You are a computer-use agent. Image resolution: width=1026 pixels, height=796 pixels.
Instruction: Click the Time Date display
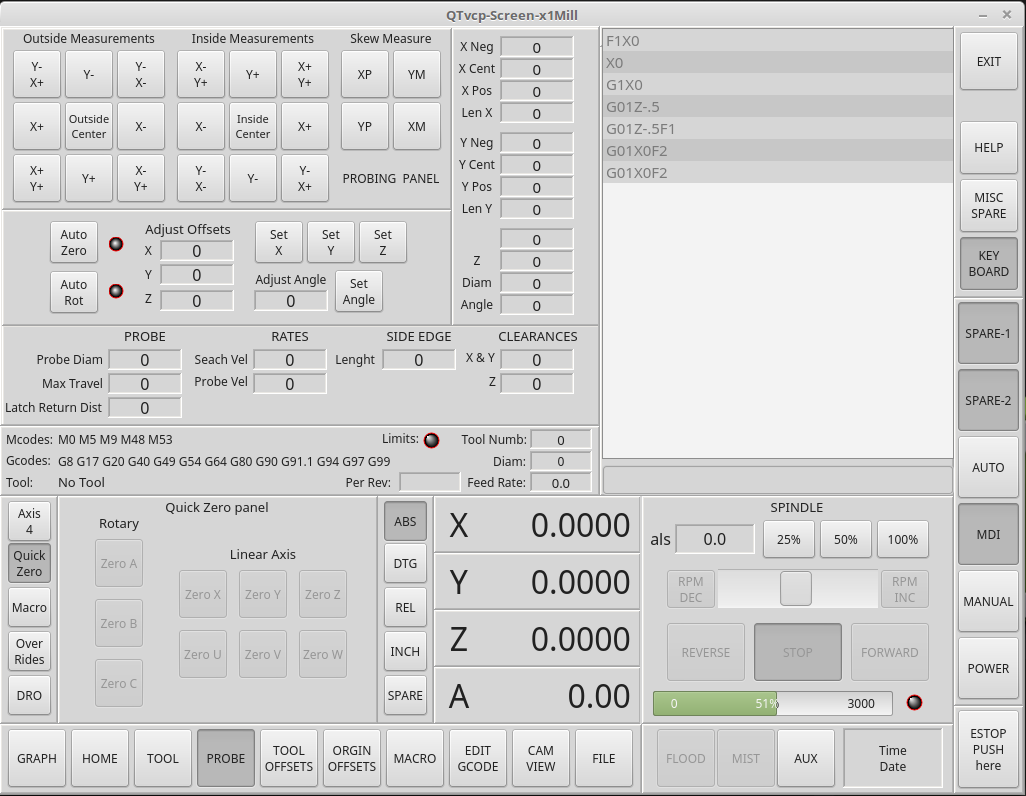coord(893,759)
